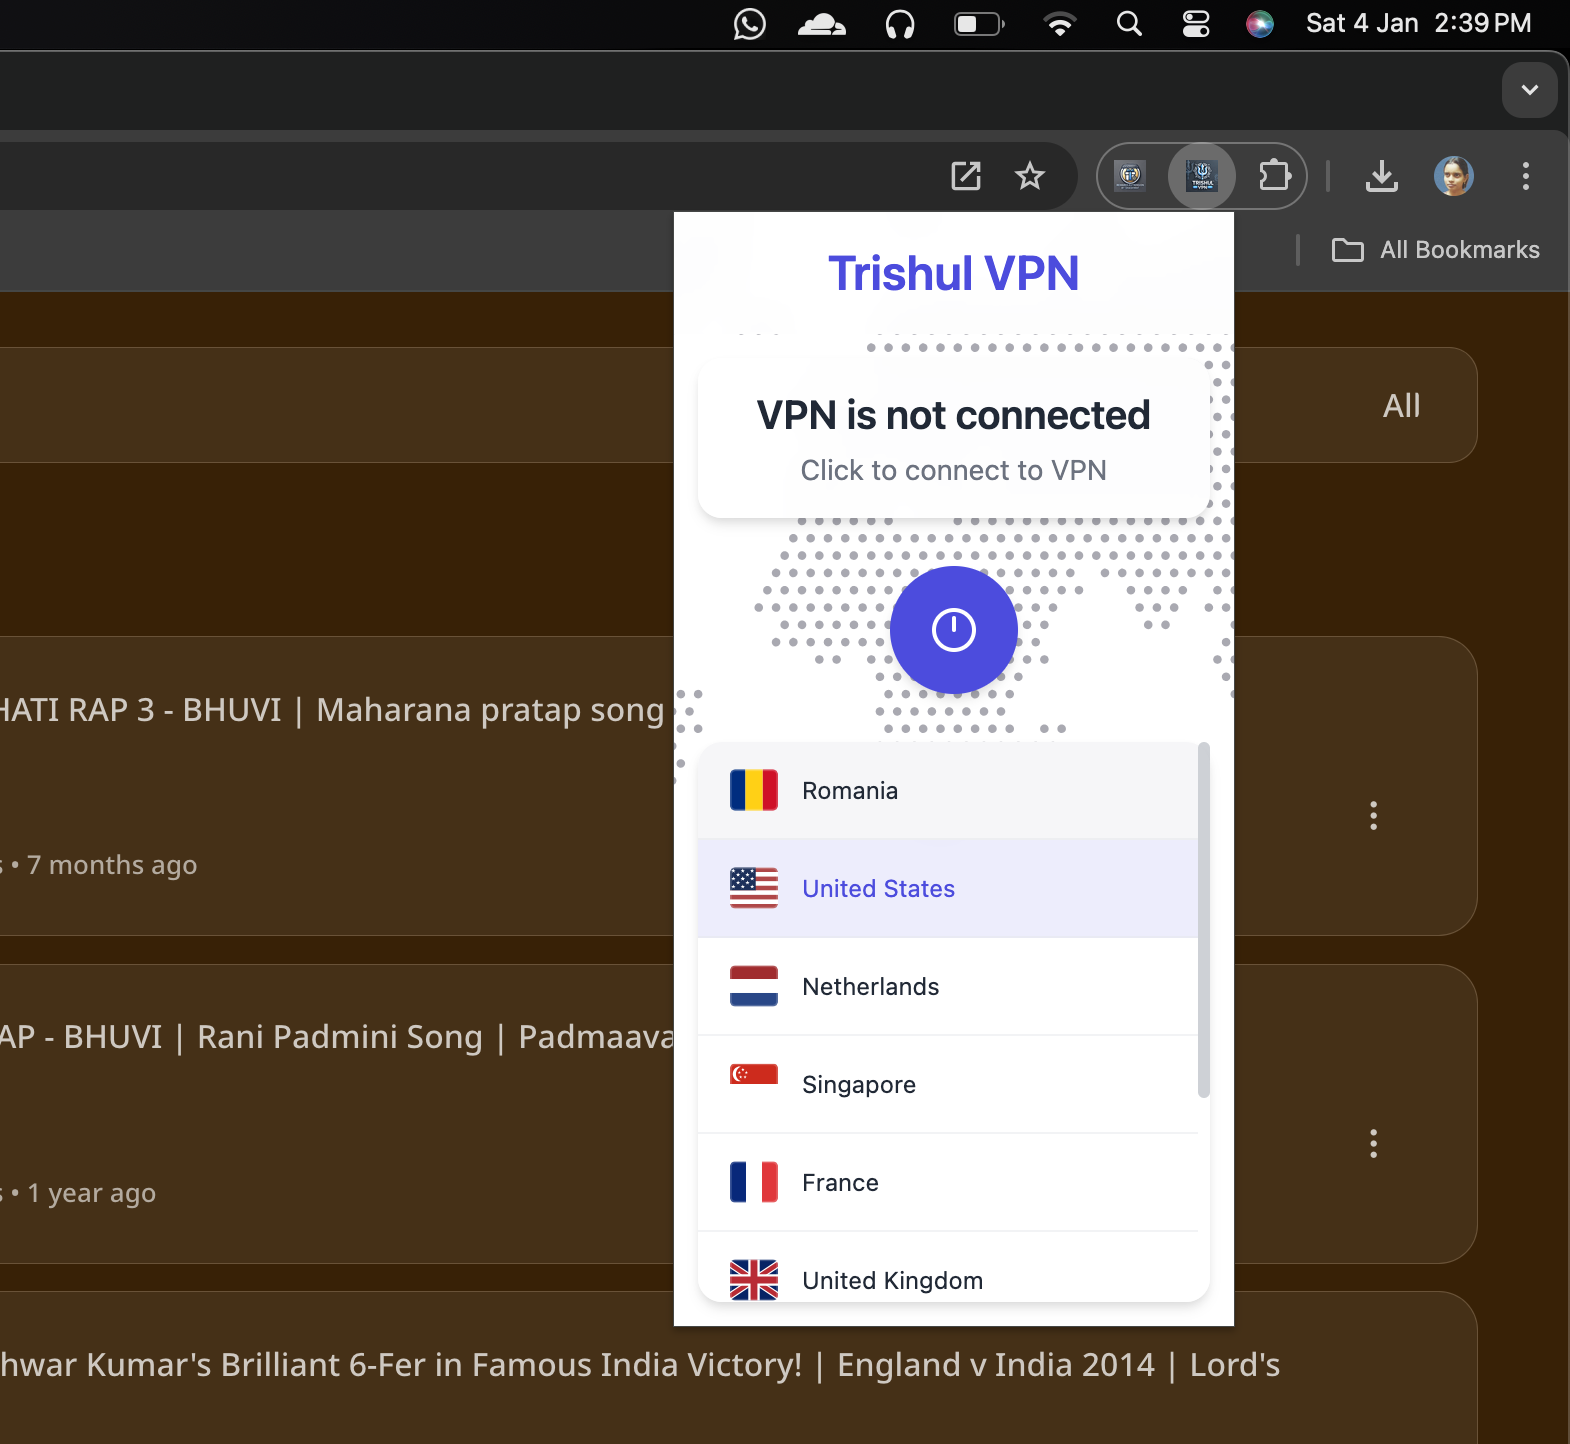
Task: Open Spotlight search in menu bar
Action: click(x=1129, y=24)
